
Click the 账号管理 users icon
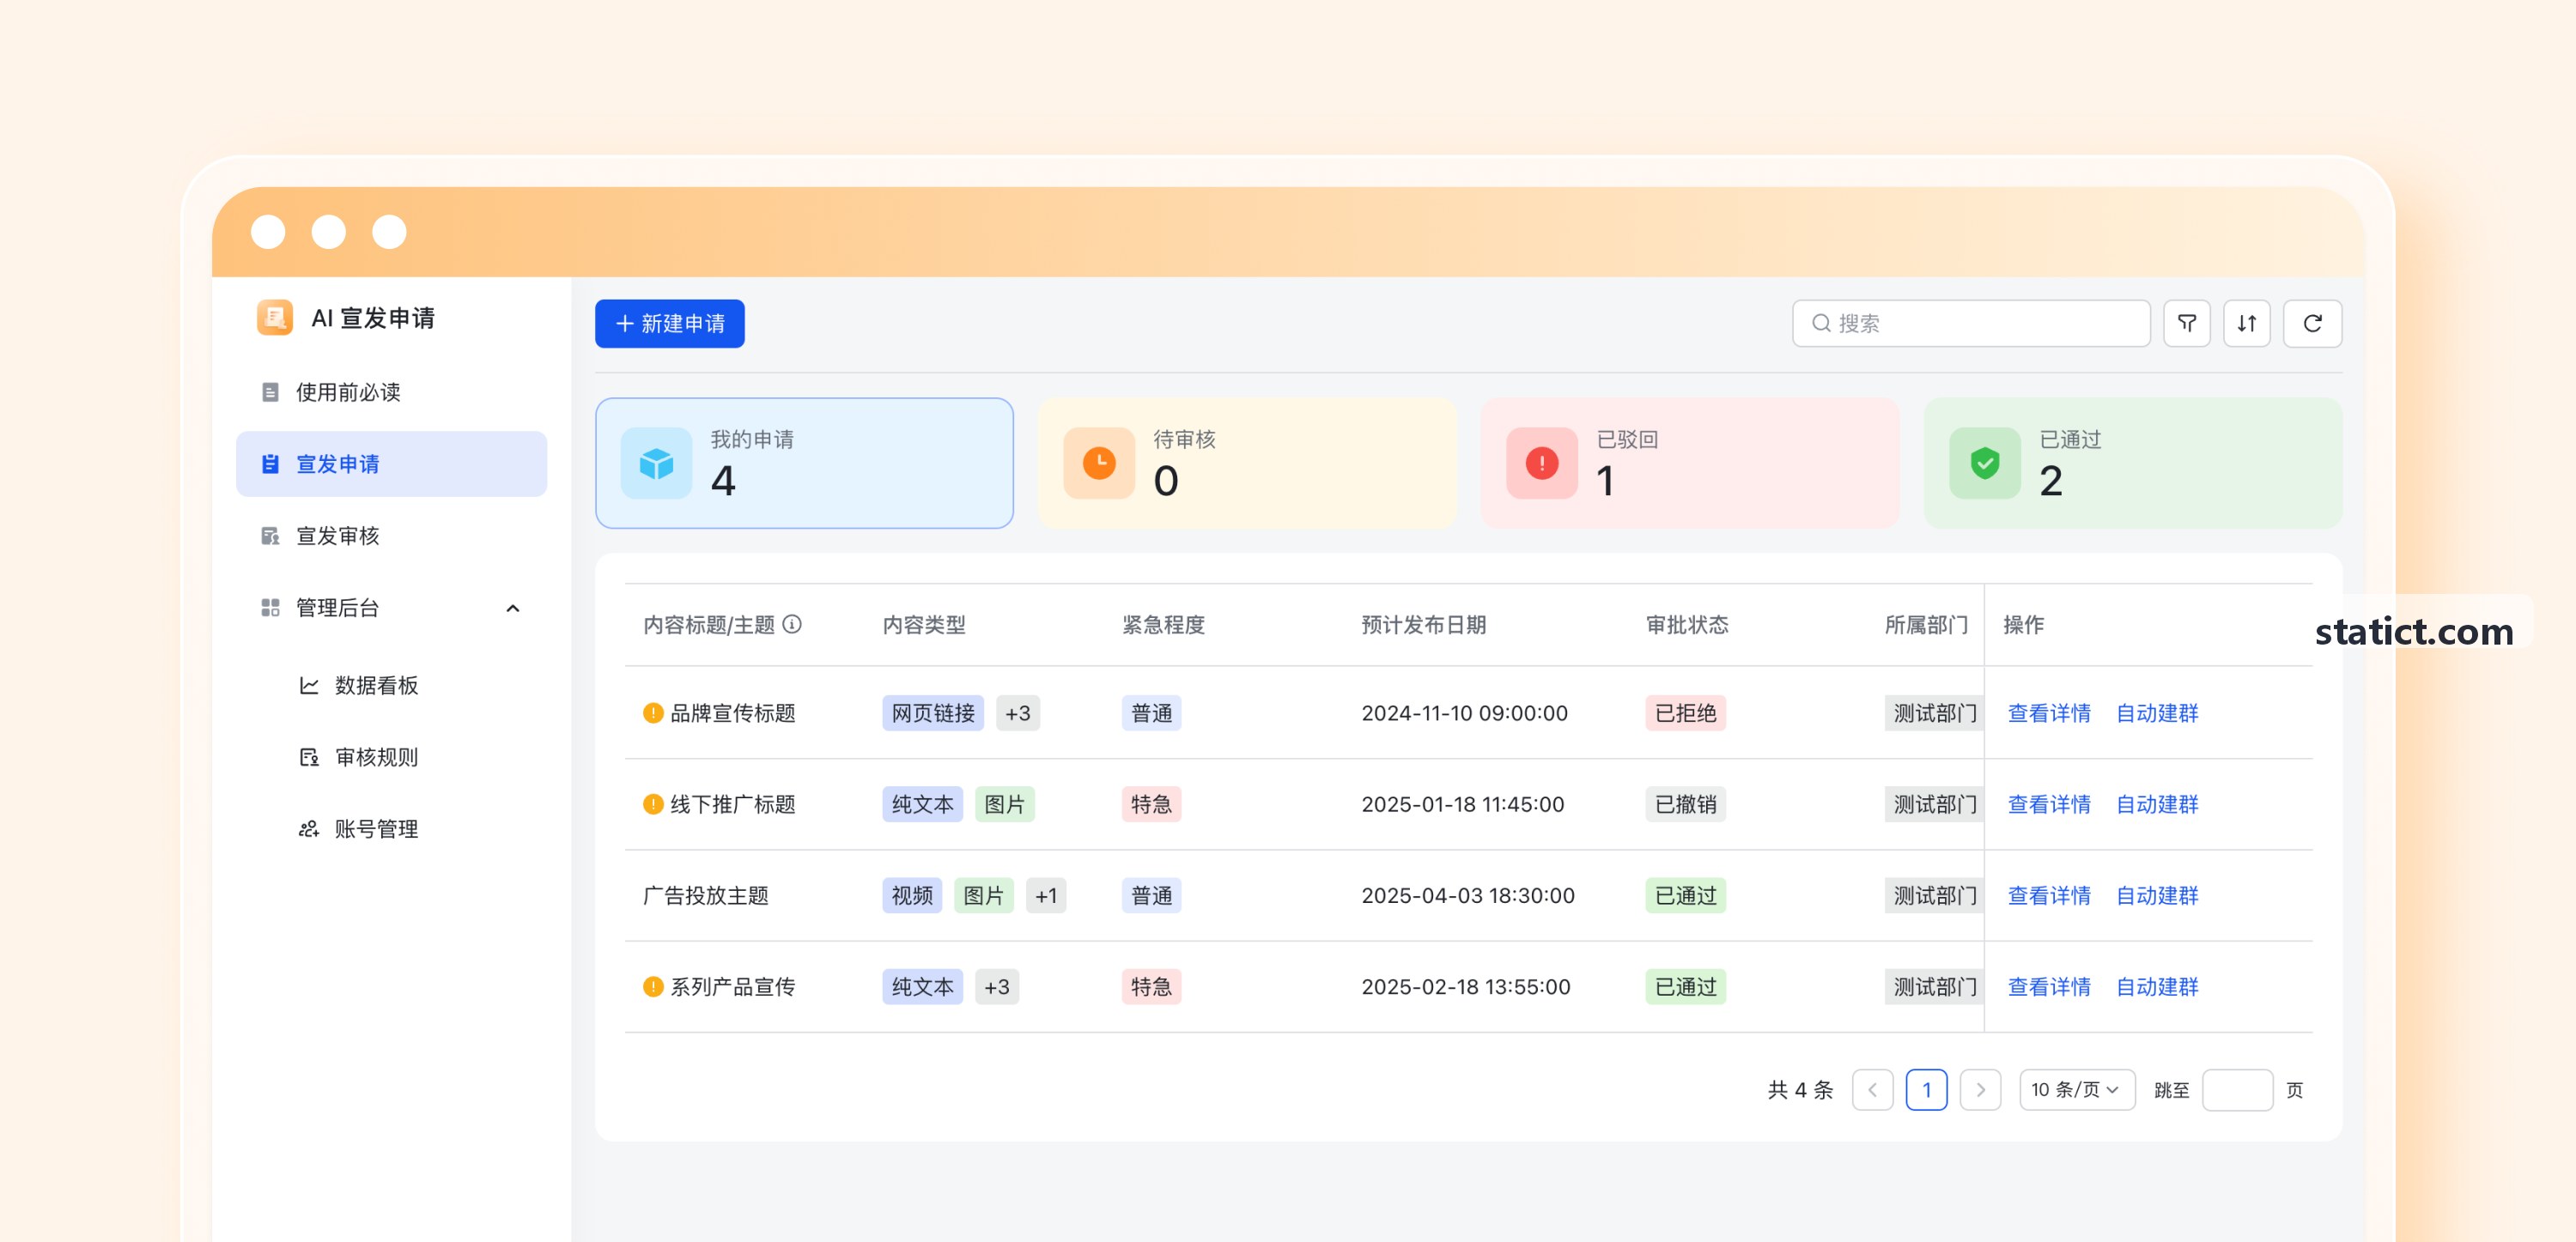point(309,829)
